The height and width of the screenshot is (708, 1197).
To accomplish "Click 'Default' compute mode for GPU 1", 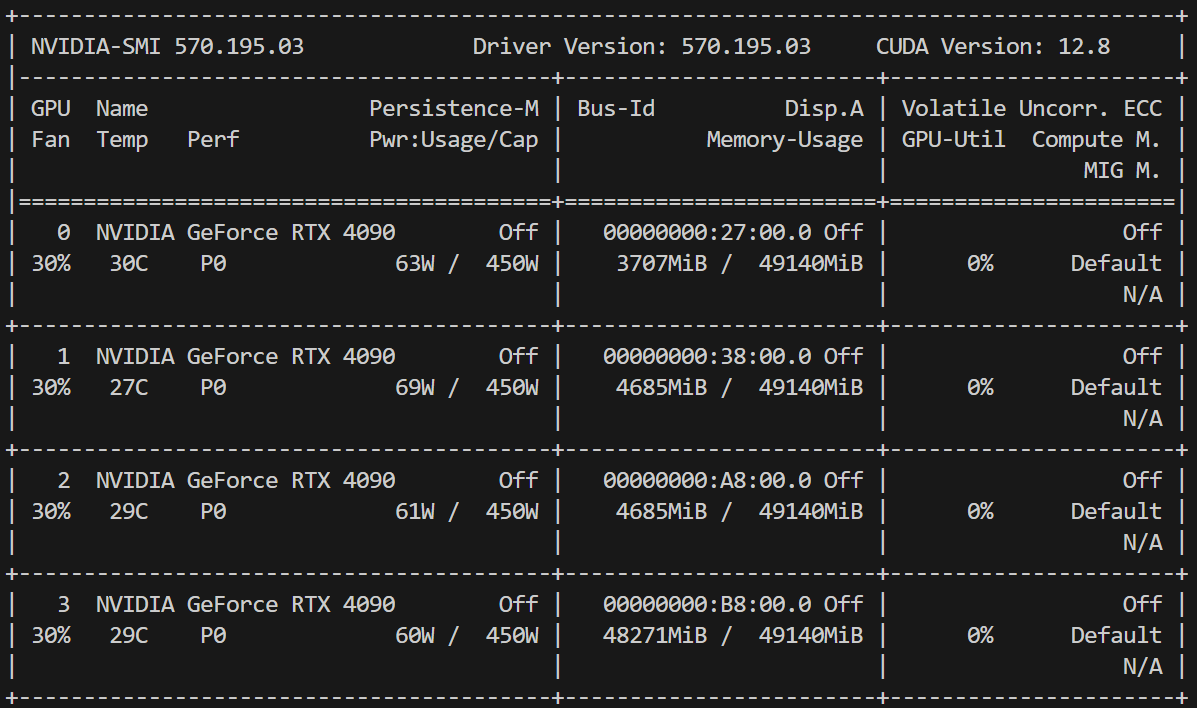I will click(x=1116, y=388).
